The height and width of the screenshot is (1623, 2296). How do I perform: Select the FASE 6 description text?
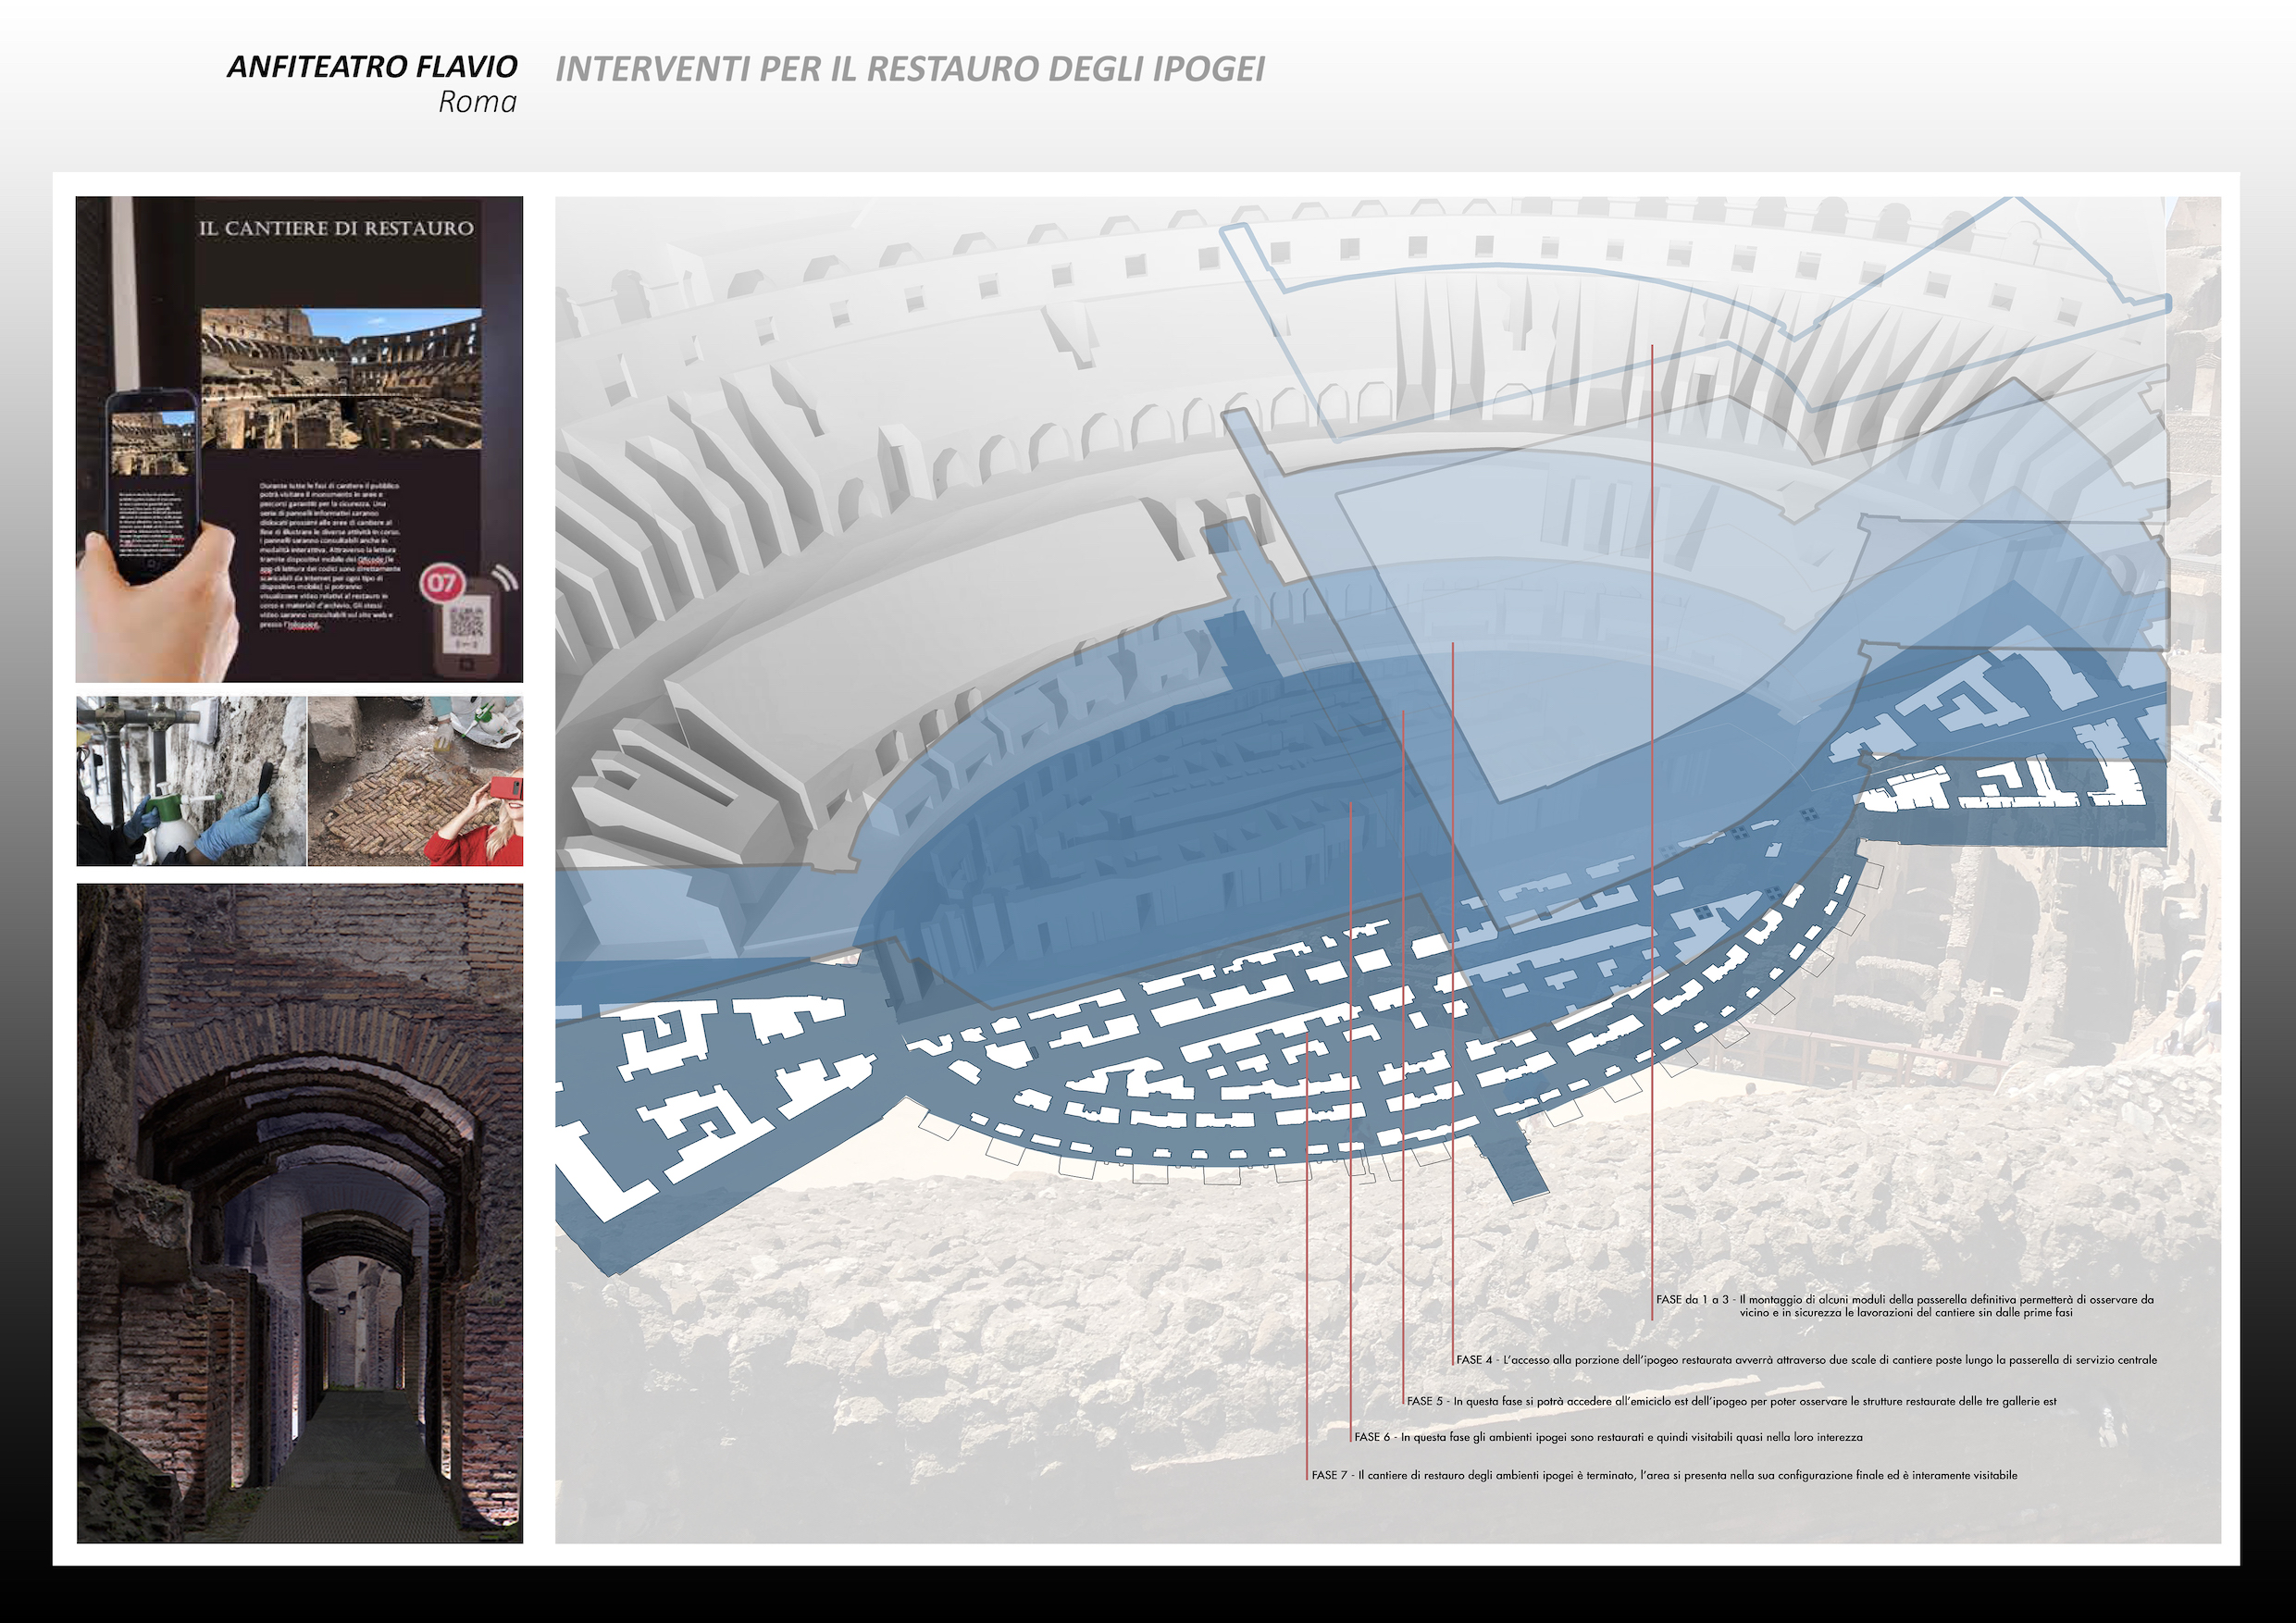(x=1608, y=1437)
